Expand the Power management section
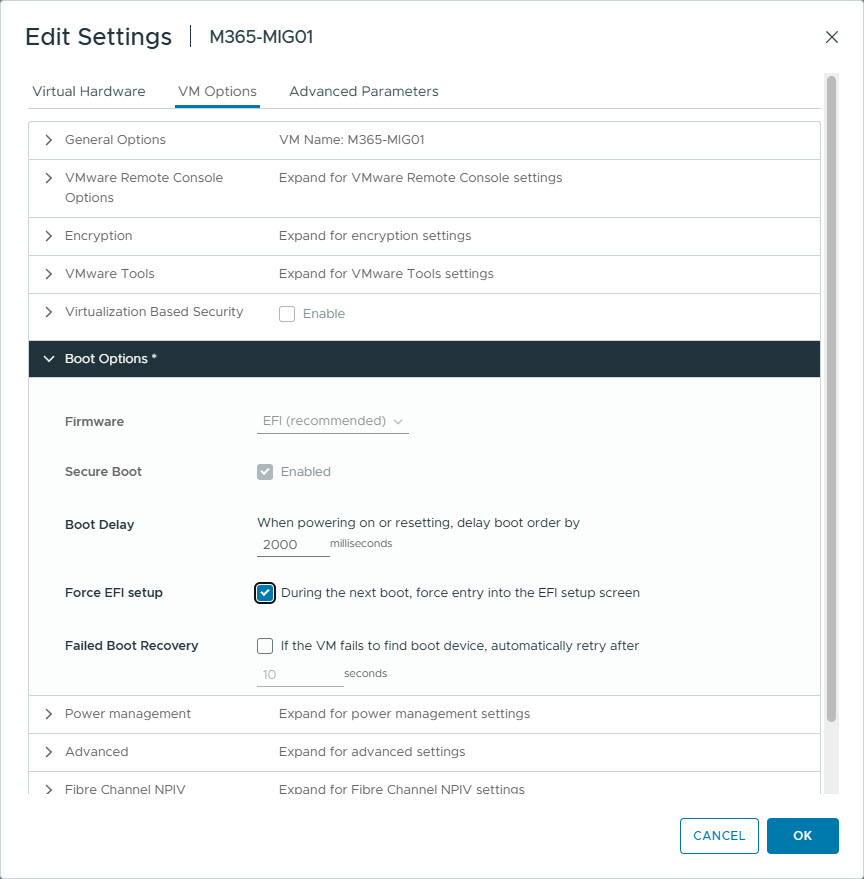 [48, 714]
